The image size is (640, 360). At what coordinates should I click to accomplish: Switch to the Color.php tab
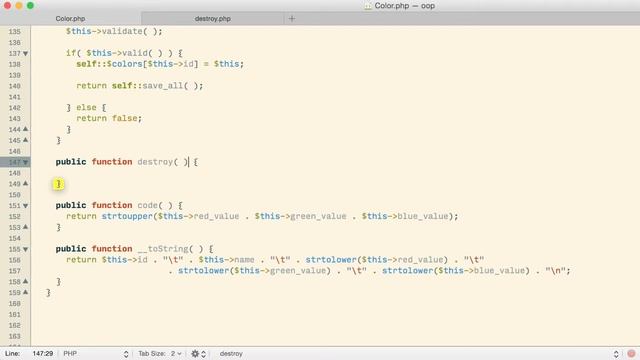(x=70, y=19)
